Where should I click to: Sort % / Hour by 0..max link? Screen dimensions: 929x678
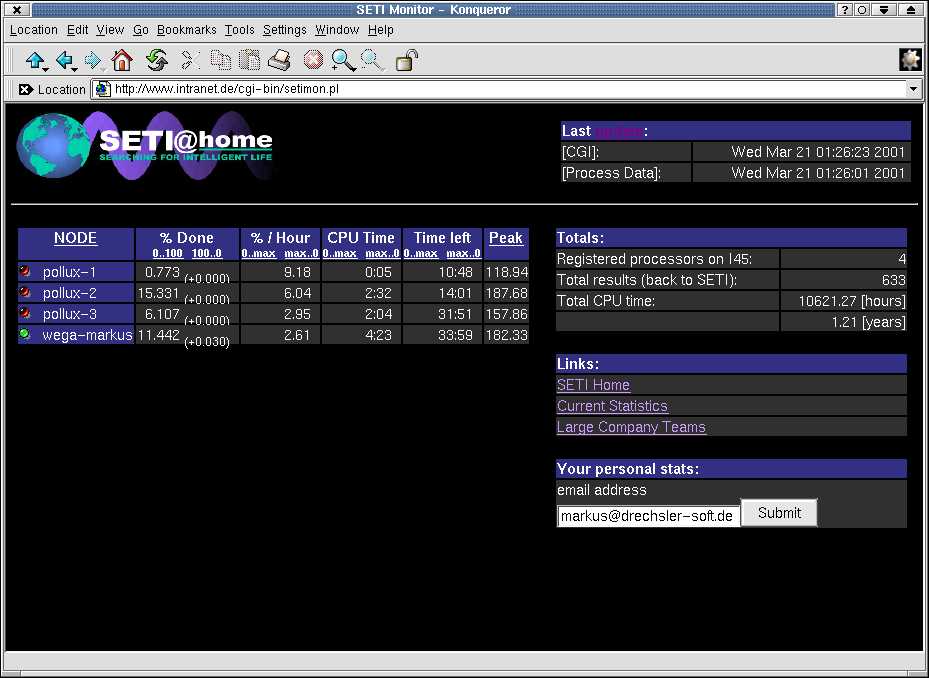pos(258,253)
